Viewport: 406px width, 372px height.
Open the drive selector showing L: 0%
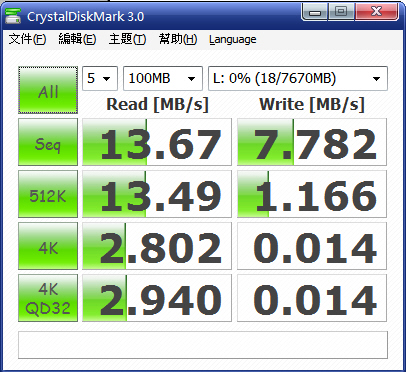pos(298,79)
